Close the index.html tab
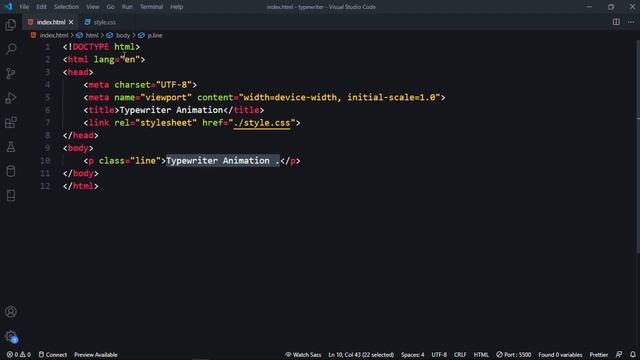The height and width of the screenshot is (360, 640). (x=71, y=22)
